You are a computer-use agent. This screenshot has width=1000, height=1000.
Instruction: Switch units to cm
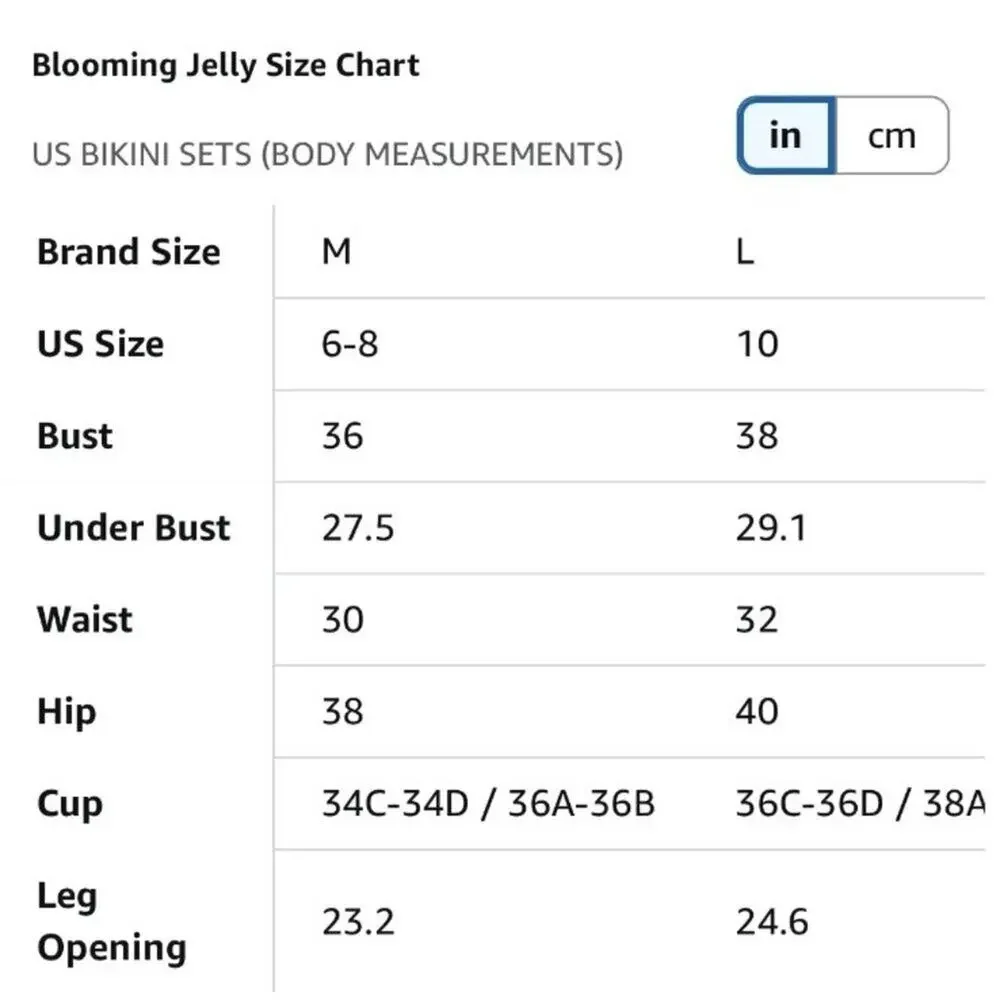click(x=892, y=135)
